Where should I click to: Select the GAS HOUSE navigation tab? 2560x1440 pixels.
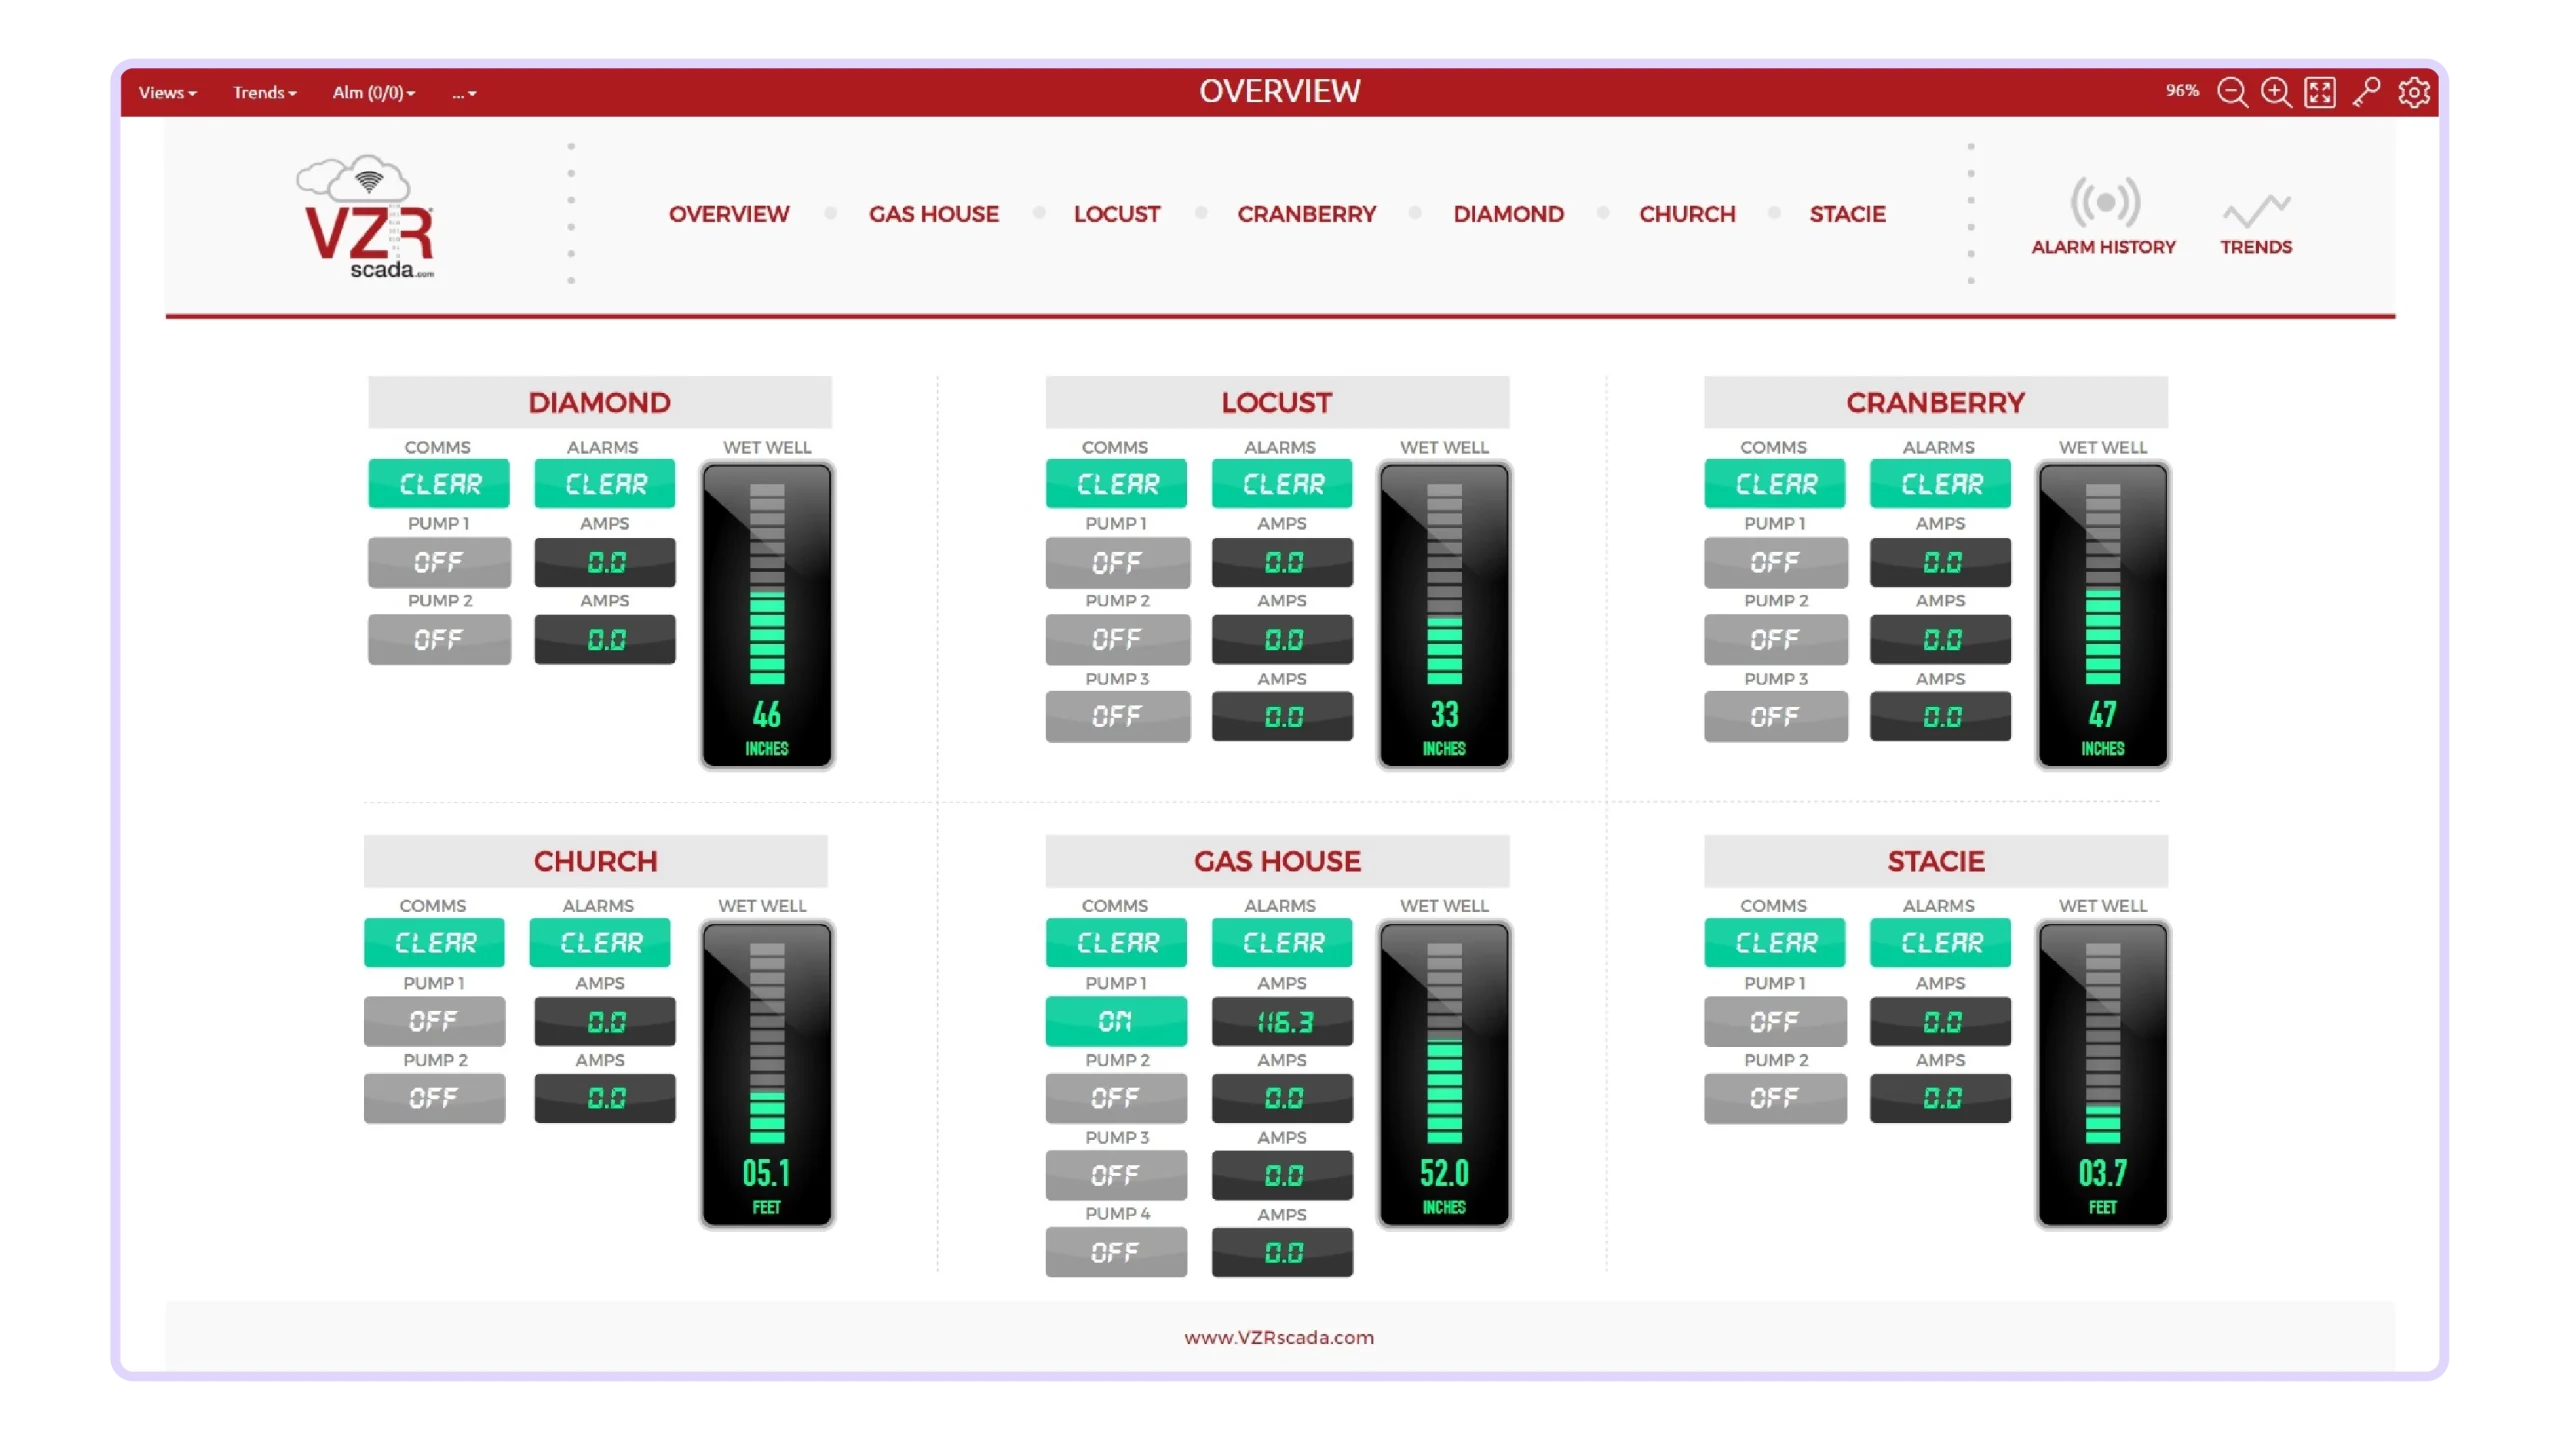(x=933, y=214)
